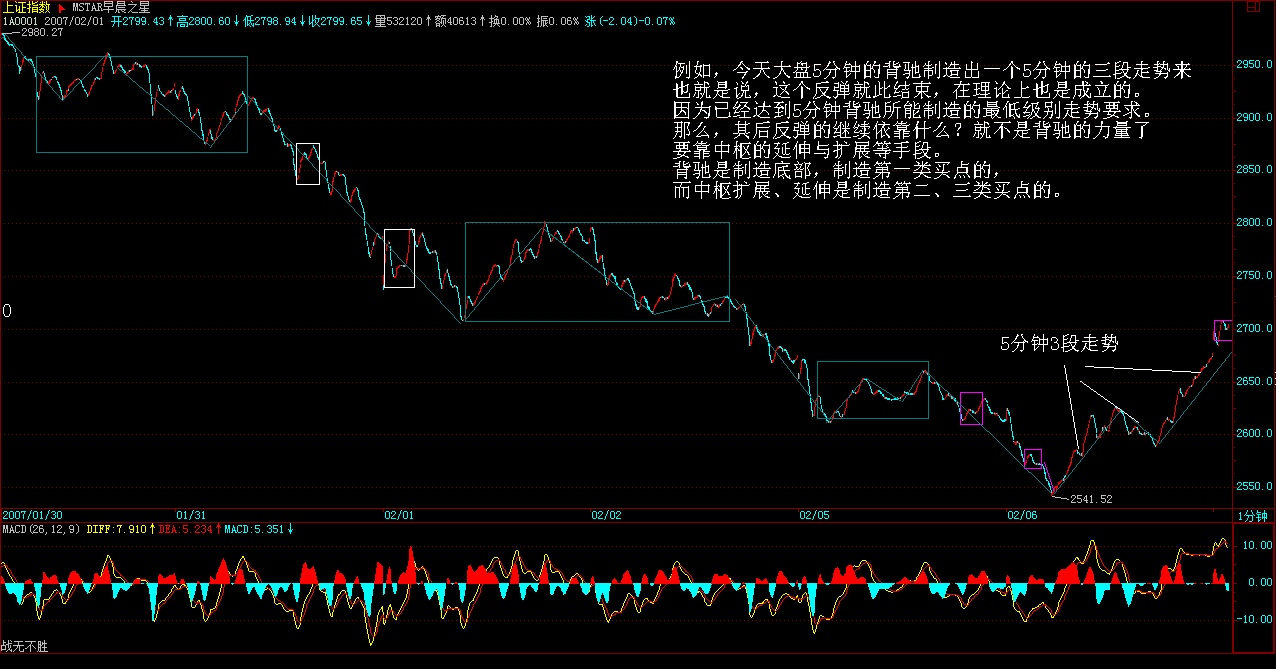
Task: Select the MSTAR早晨之星 indicator label
Action: (111, 7)
